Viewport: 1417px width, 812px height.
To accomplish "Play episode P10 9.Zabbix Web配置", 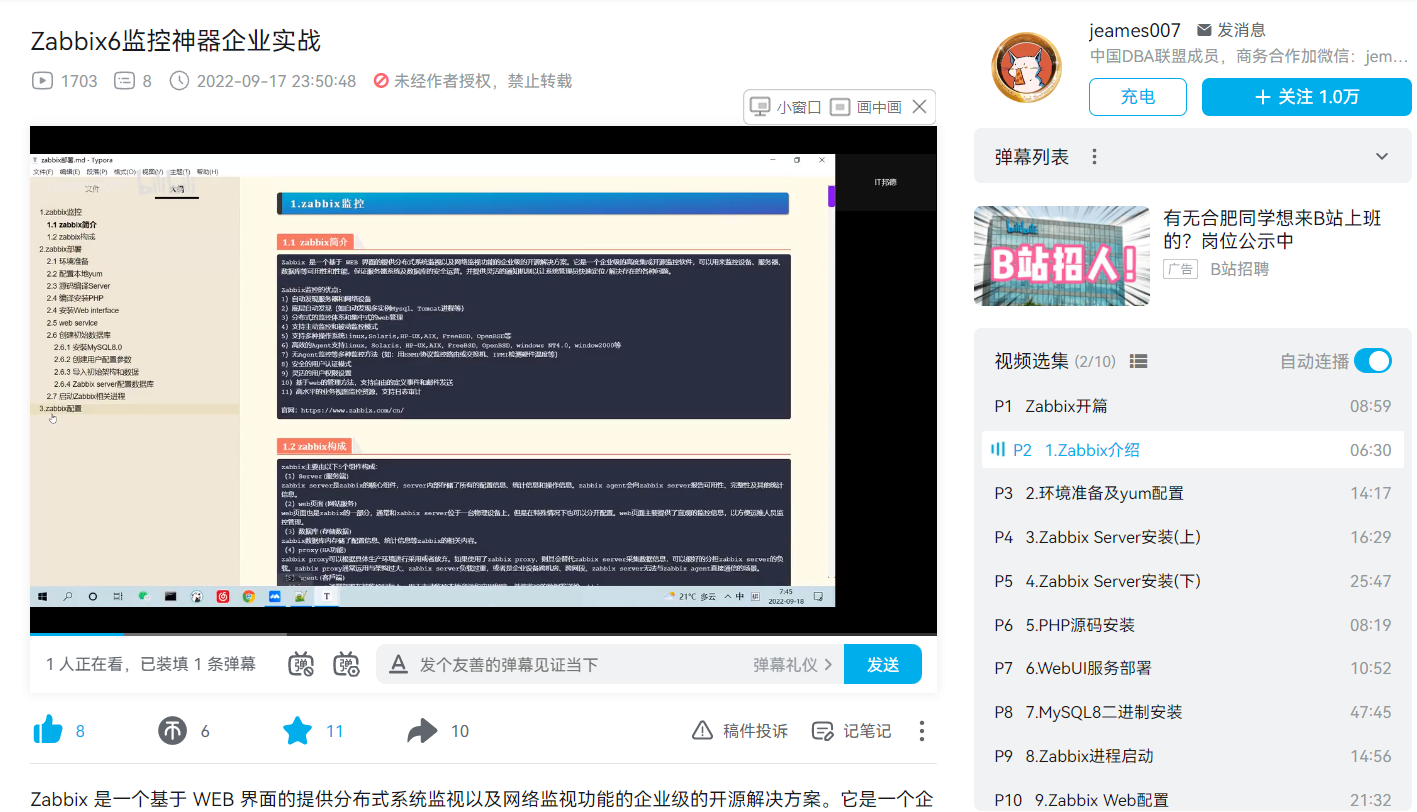I will click(1192, 800).
